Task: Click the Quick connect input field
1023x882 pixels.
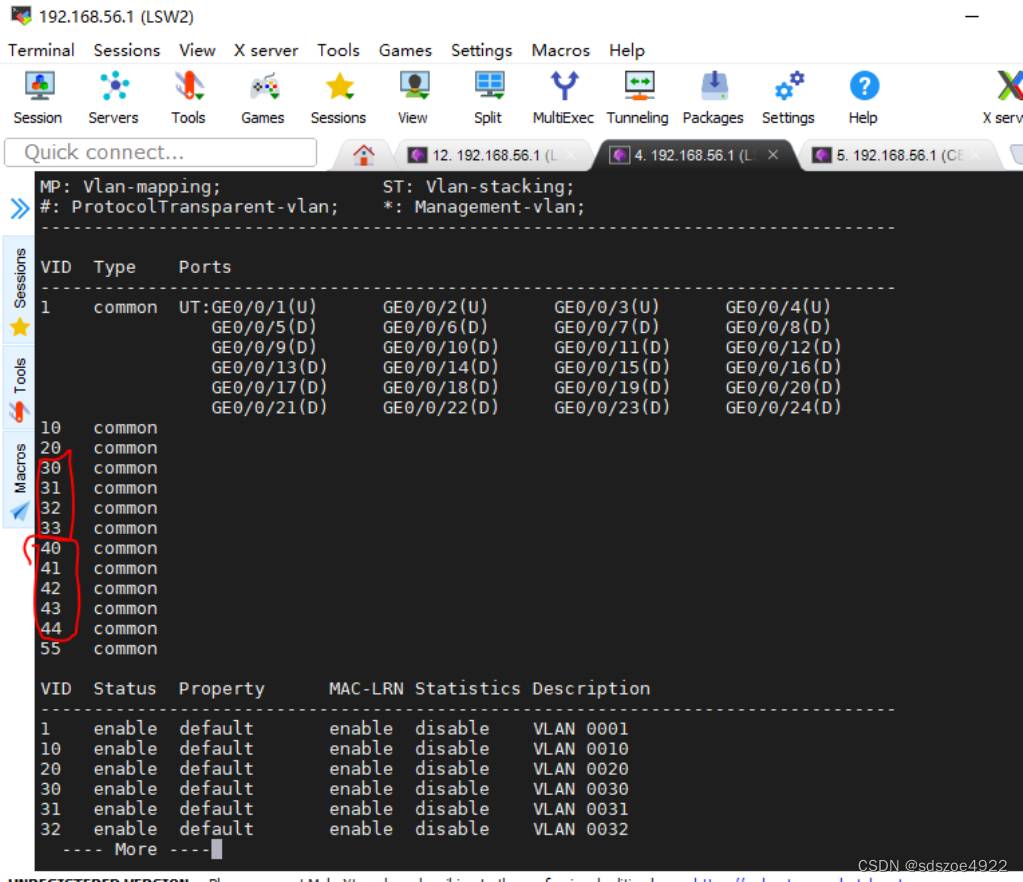Action: tap(160, 153)
